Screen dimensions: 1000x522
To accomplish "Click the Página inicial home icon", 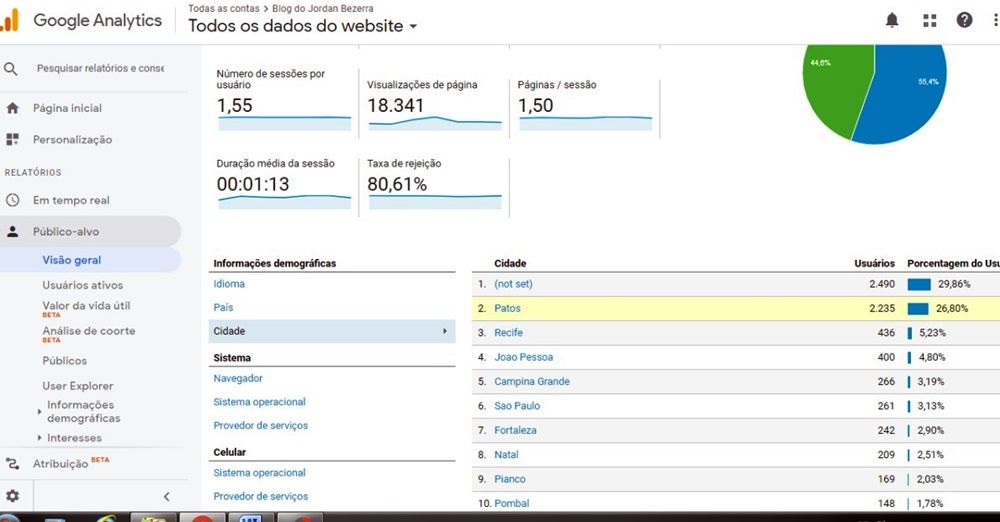I will click(x=12, y=108).
